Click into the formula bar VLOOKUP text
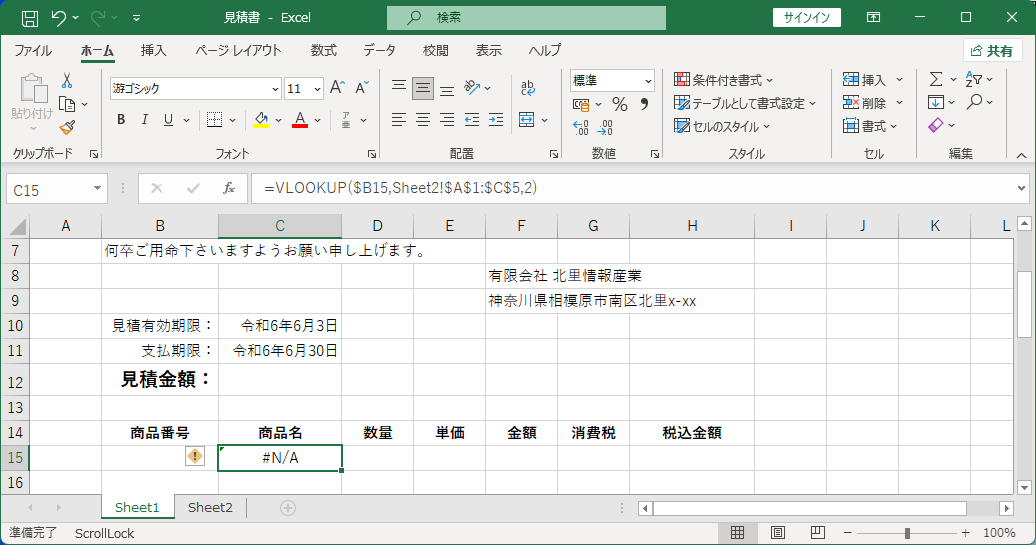This screenshot has width=1036, height=545. click(x=400, y=188)
